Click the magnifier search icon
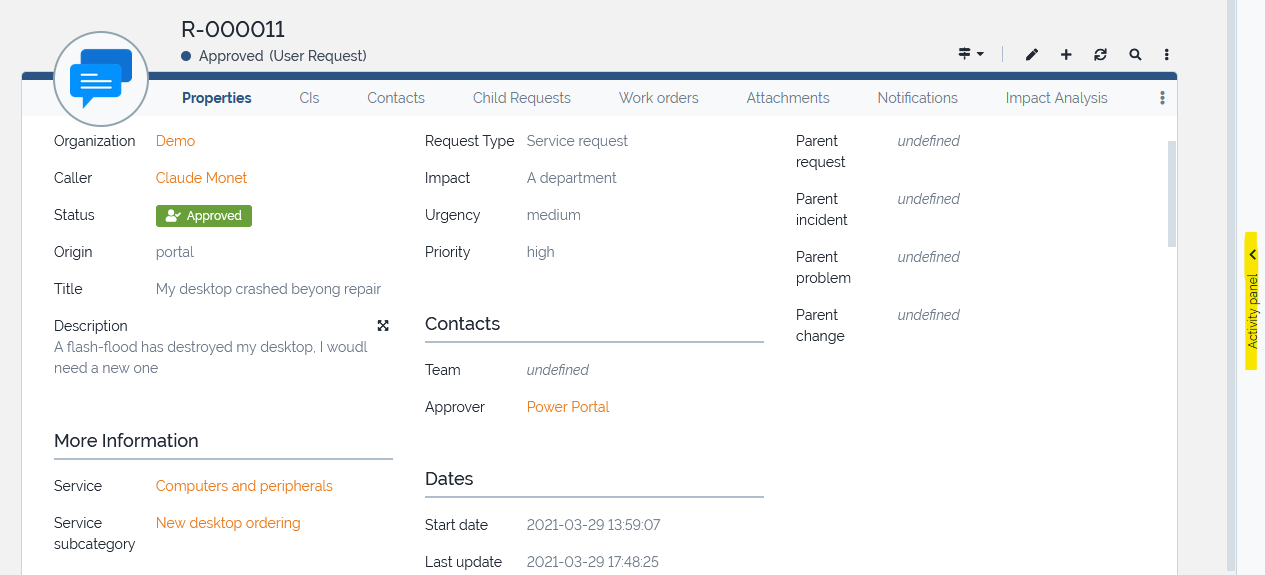This screenshot has height=575, width=1265. tap(1135, 55)
